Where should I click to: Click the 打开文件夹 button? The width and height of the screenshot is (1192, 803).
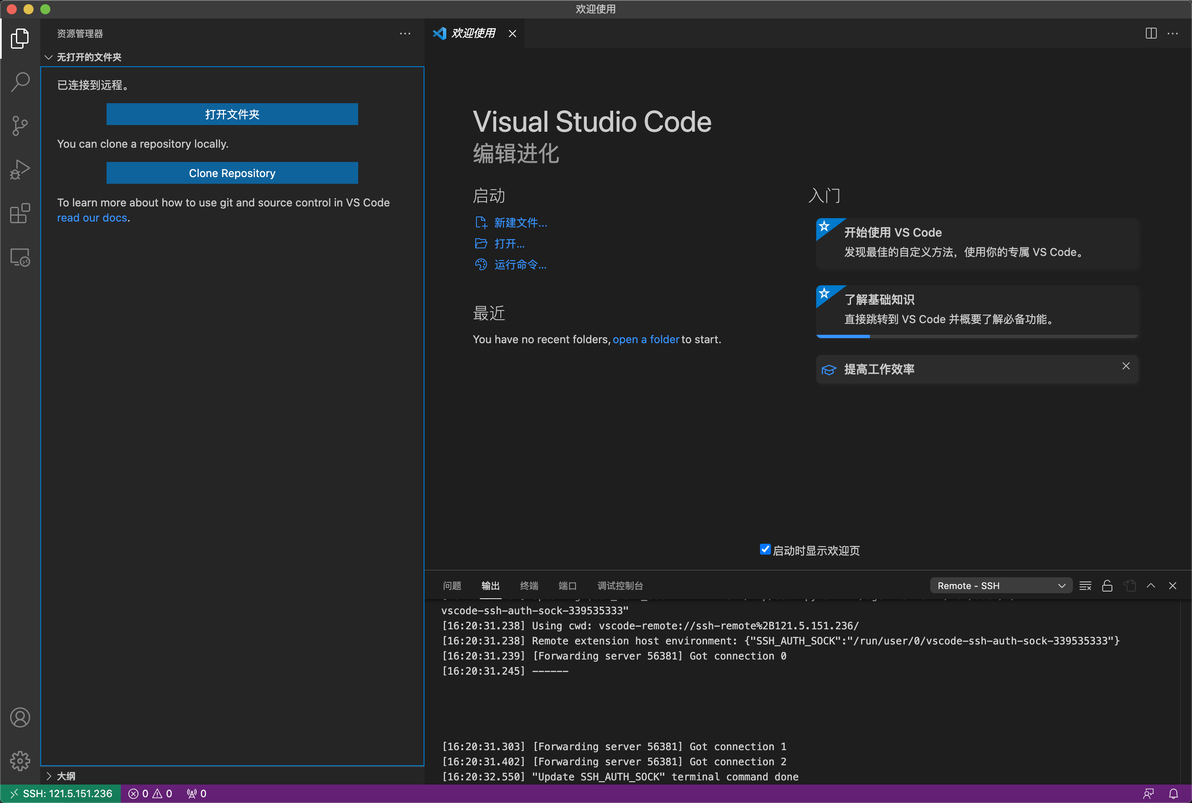232,115
